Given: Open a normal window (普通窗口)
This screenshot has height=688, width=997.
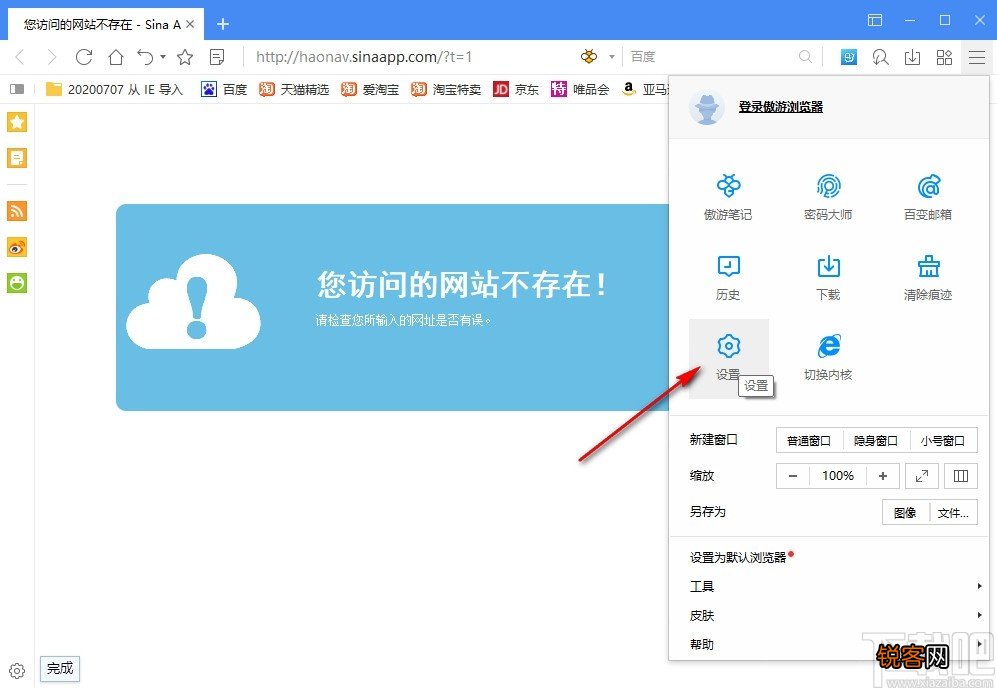Looking at the screenshot, I should pyautogui.click(x=809, y=440).
